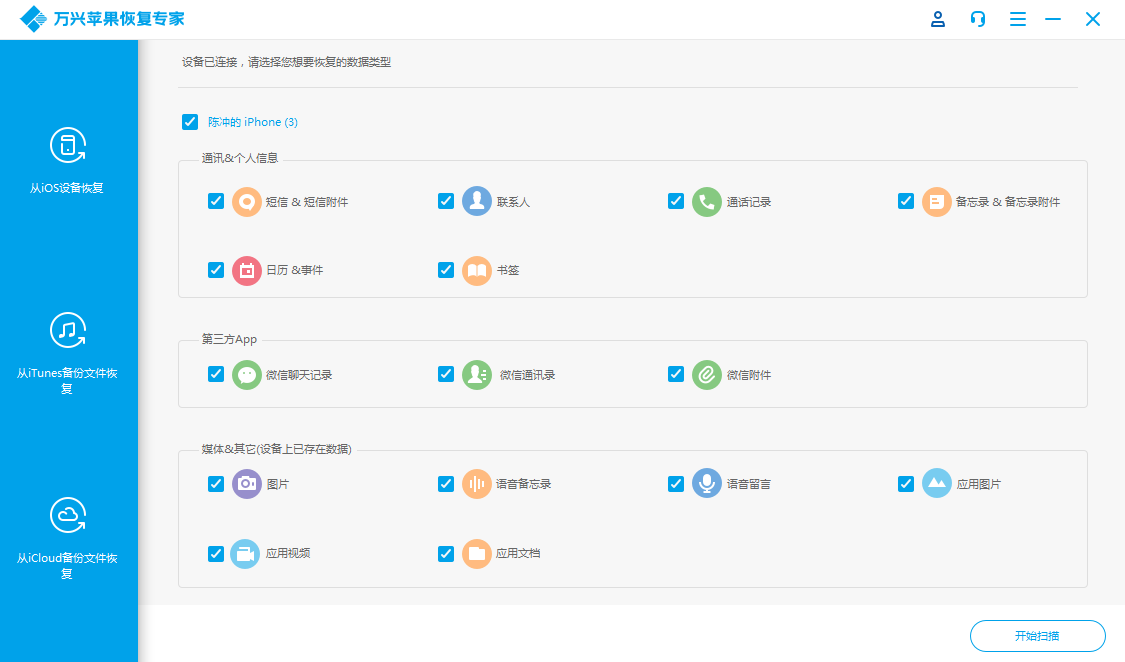The image size is (1125, 662).
Task: Click the 应用文档 label text
Action: click(x=518, y=554)
